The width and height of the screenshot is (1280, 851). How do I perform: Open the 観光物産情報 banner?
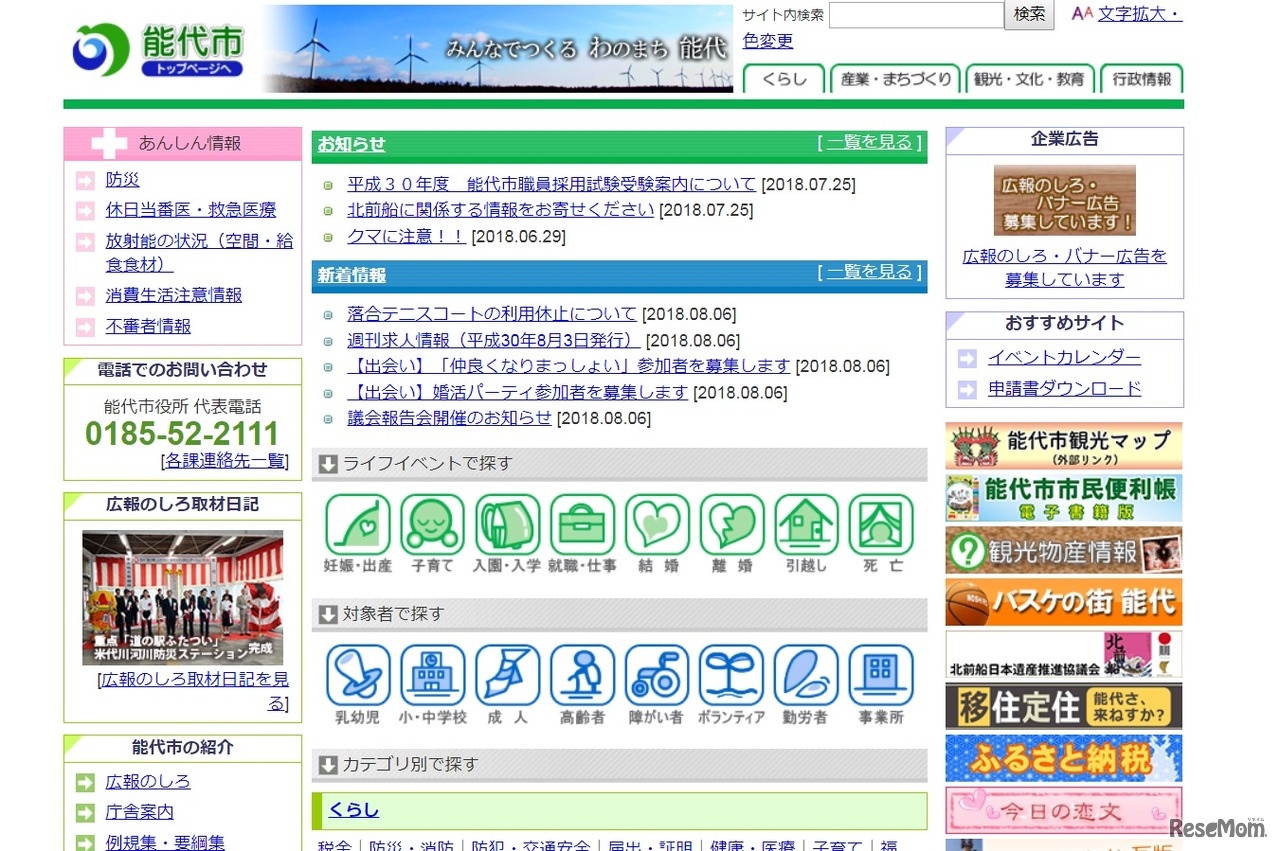click(x=1064, y=550)
